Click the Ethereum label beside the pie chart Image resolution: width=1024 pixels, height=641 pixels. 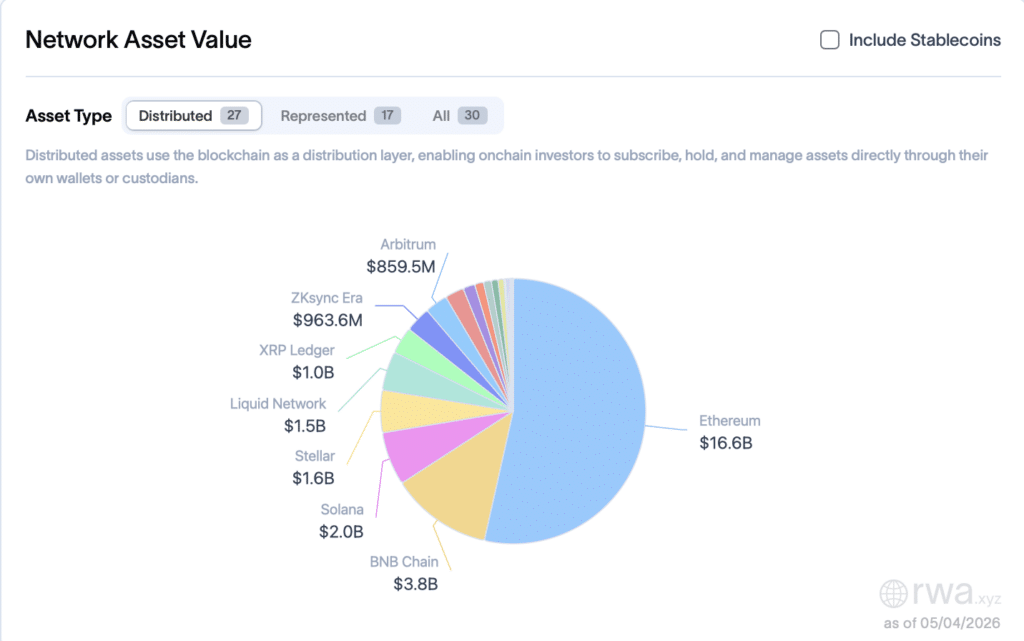(729, 421)
